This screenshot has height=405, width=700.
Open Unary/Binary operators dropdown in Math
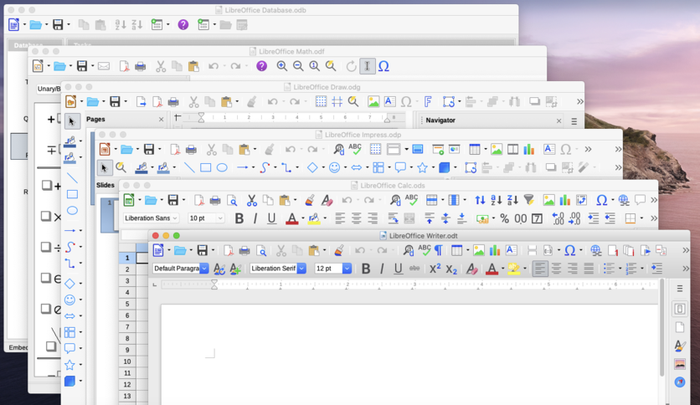click(x=49, y=89)
